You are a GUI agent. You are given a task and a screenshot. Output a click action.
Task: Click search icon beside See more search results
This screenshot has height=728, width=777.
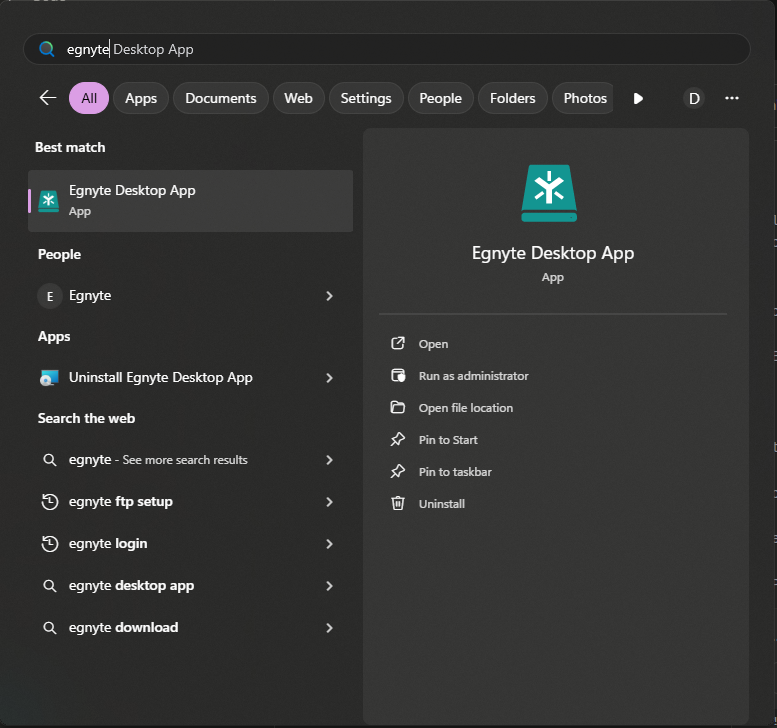[50, 460]
